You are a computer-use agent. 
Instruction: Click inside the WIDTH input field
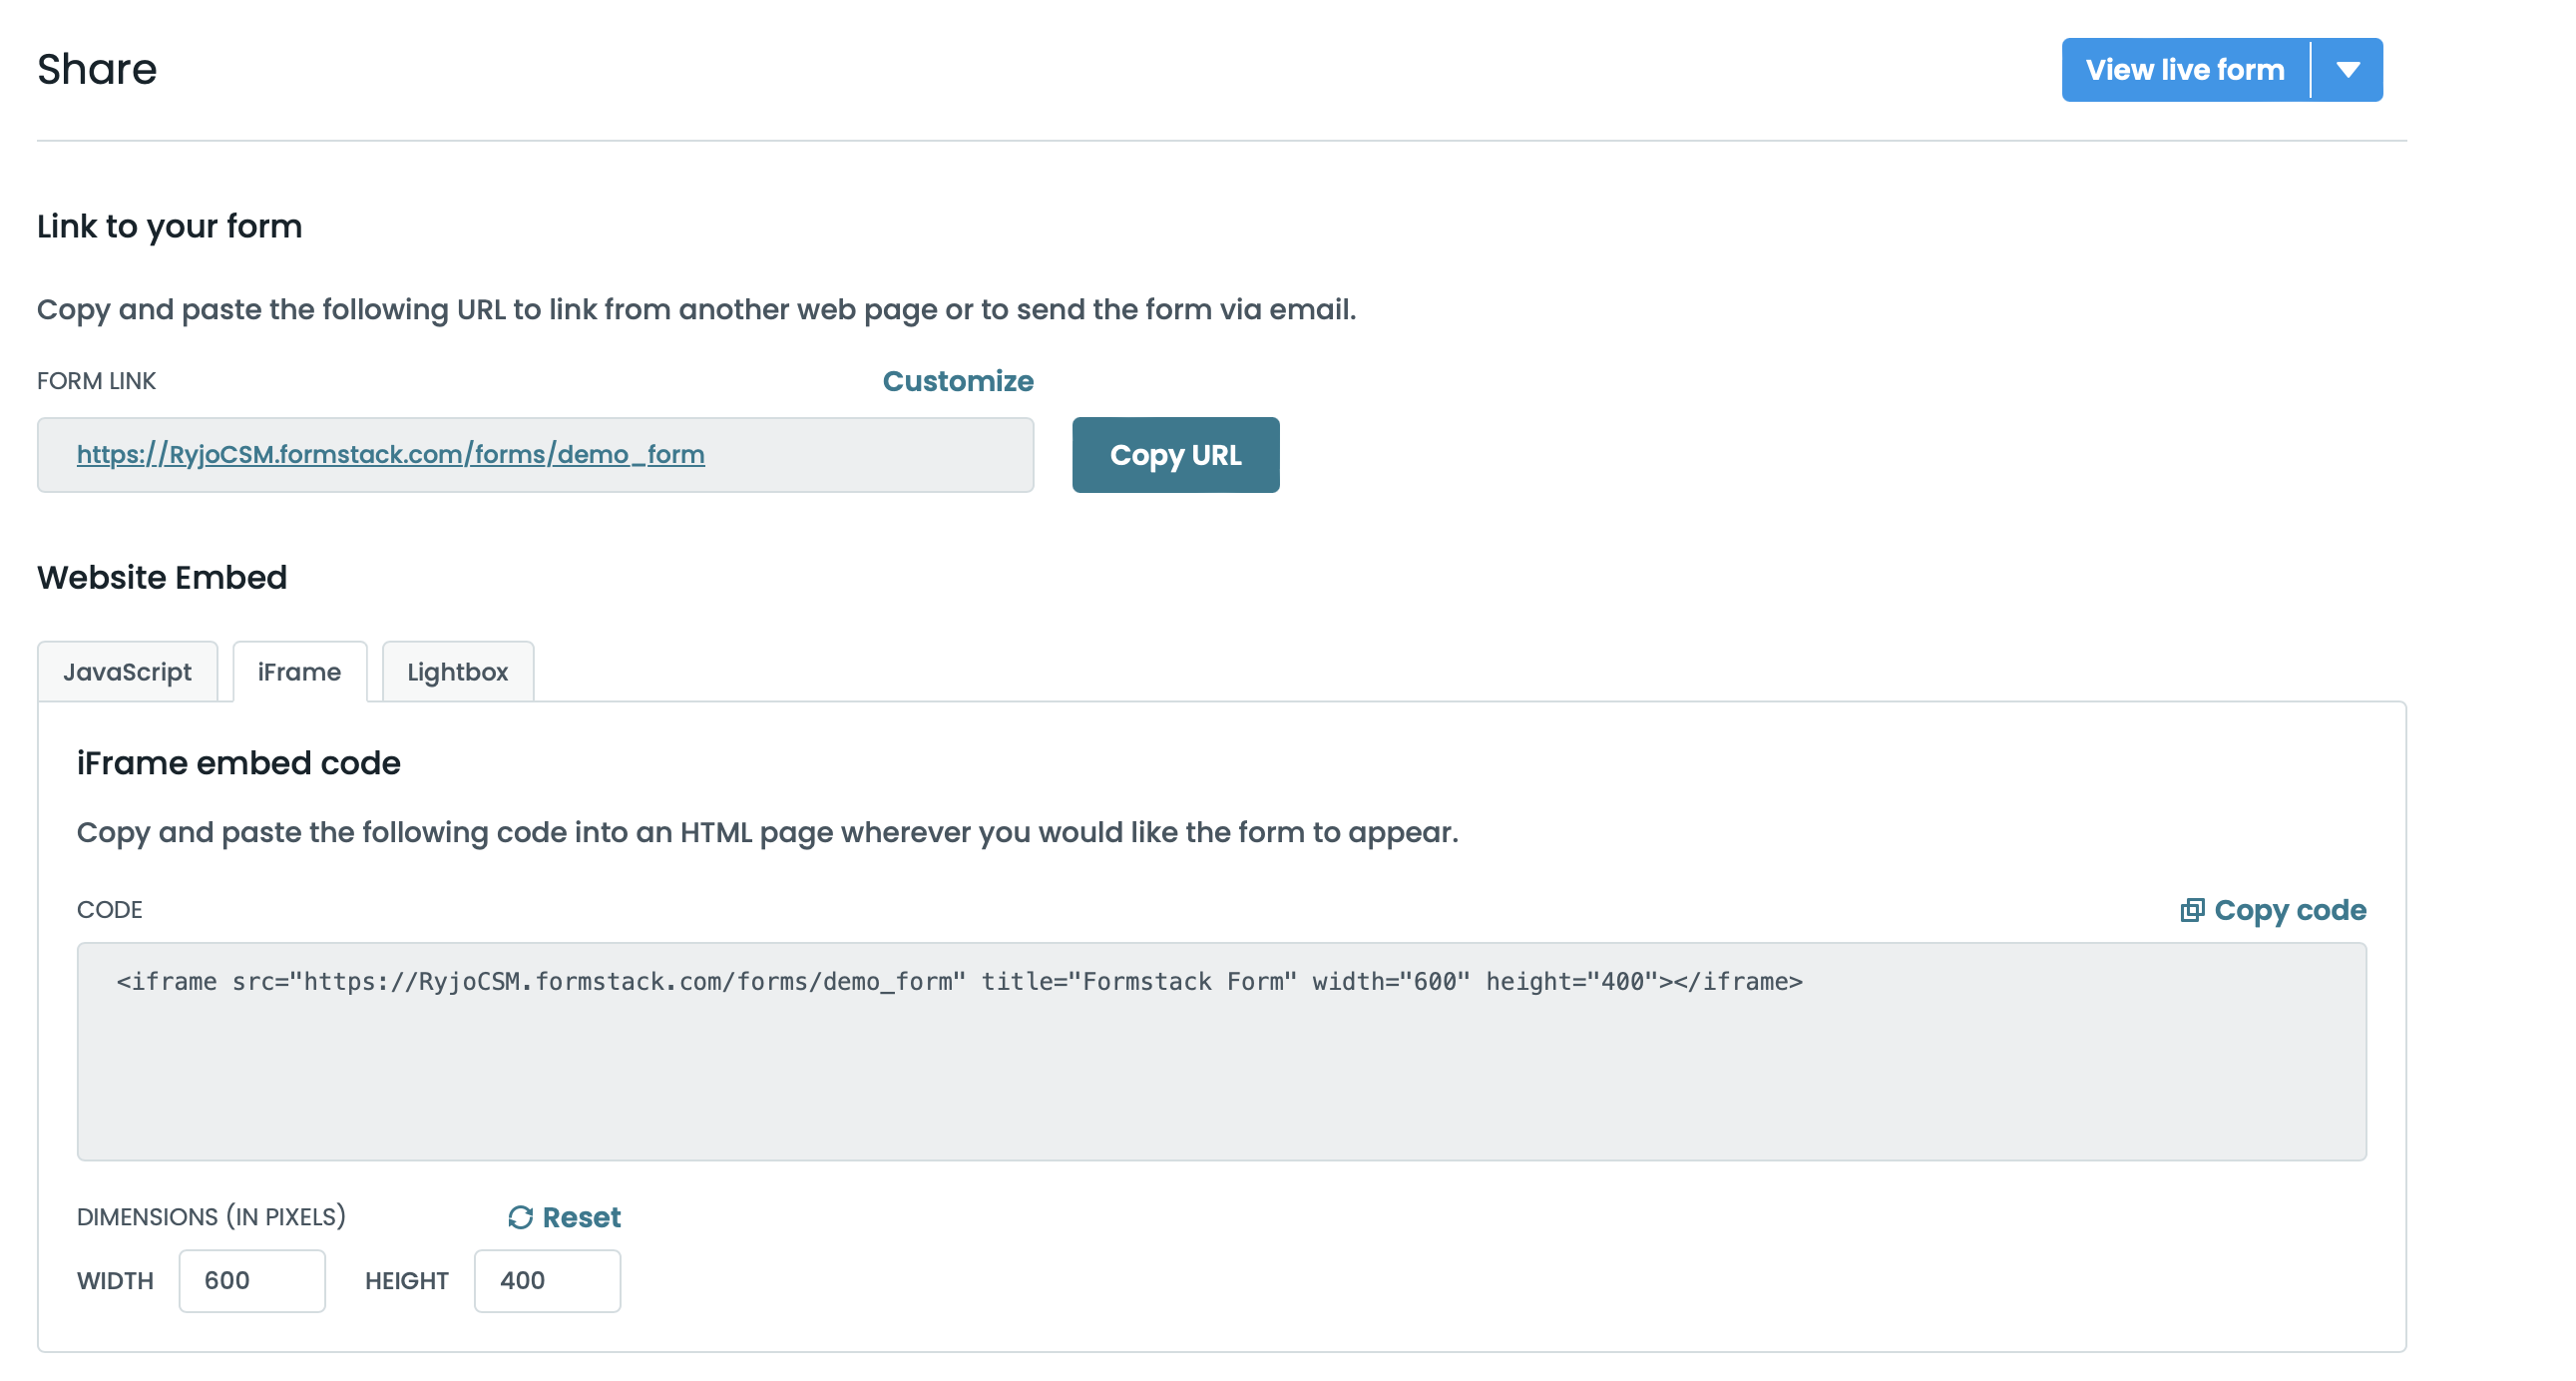[x=251, y=1280]
